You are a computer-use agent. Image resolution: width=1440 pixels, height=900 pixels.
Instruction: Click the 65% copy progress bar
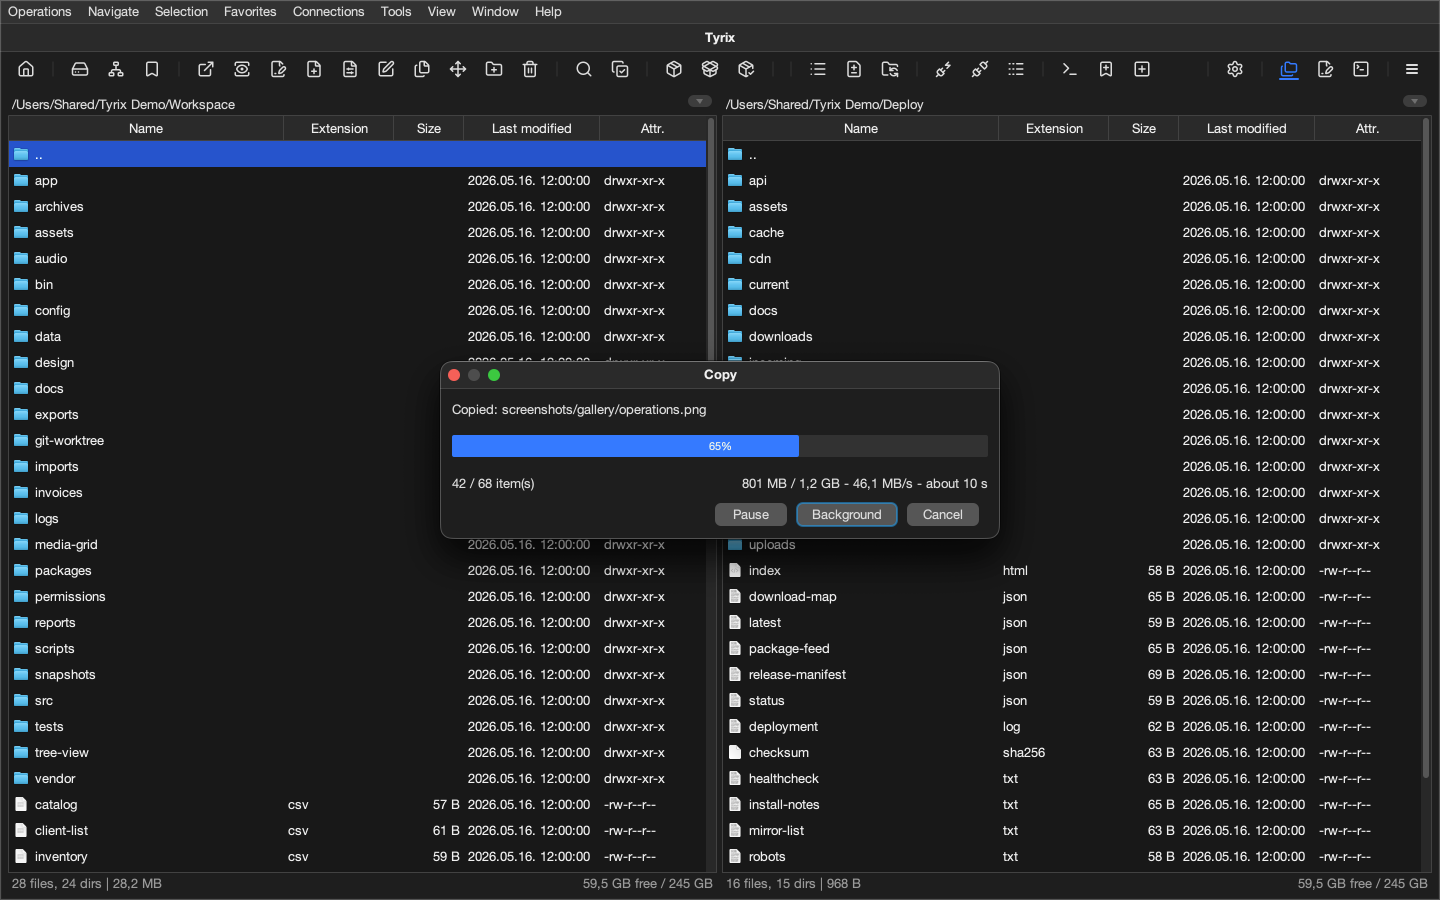coord(720,446)
